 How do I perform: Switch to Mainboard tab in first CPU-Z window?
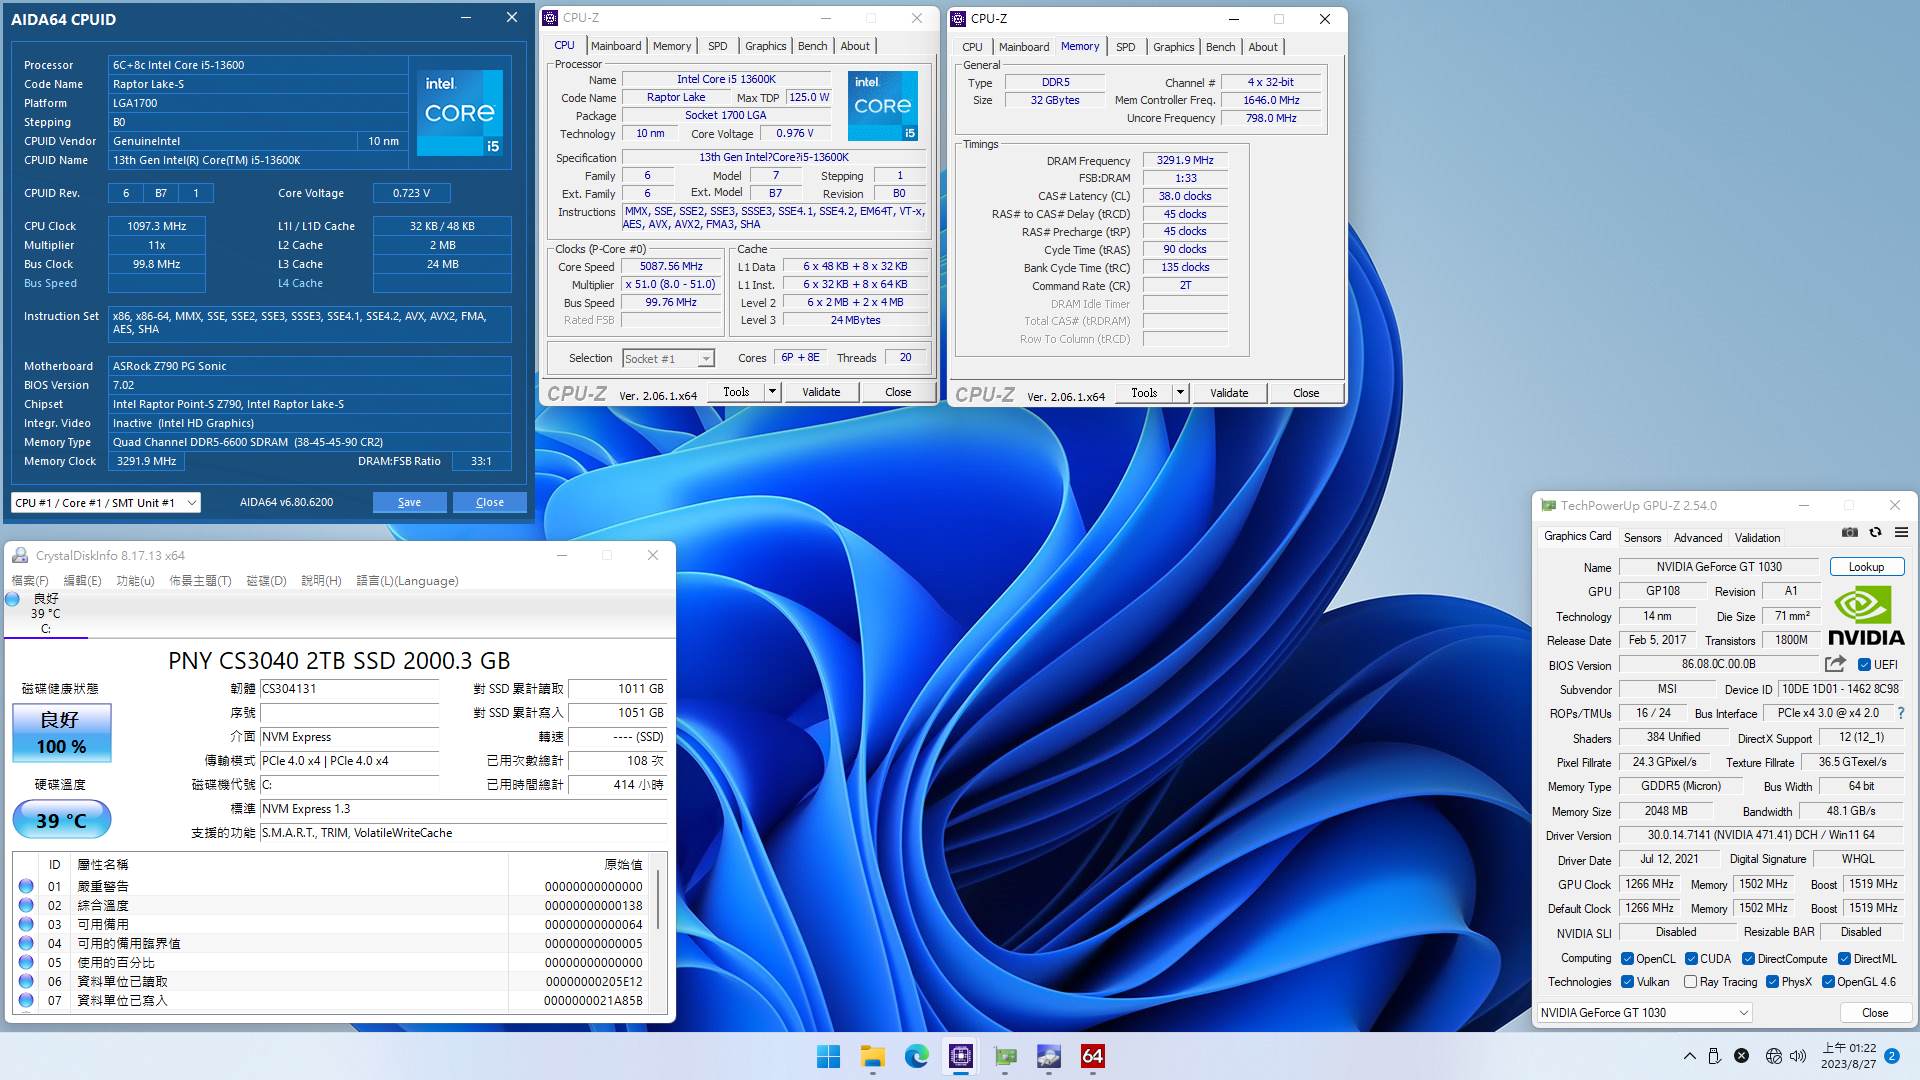(616, 46)
